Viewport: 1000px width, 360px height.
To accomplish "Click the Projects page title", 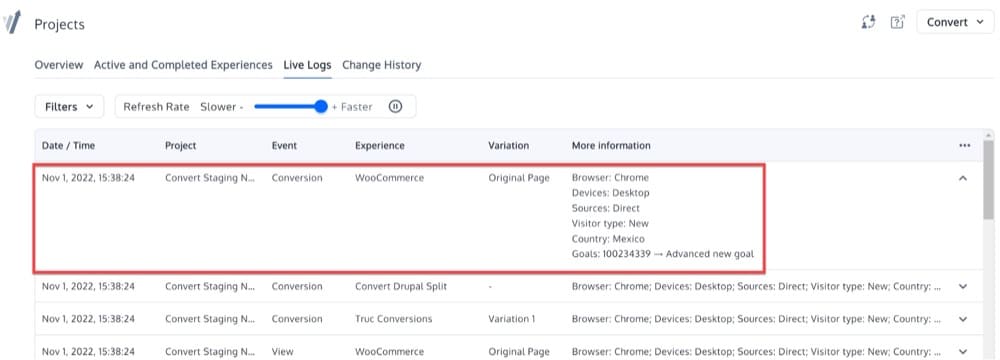I will click(59, 24).
